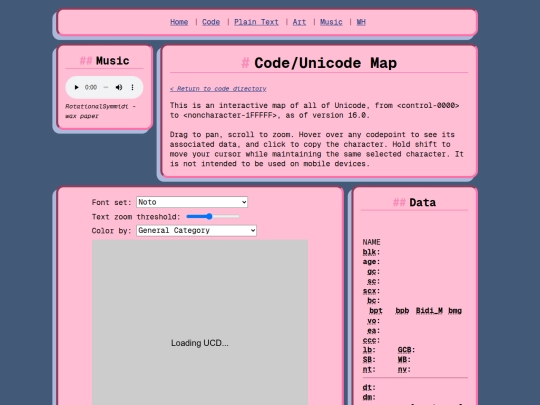This screenshot has width=540, height=405.
Task: Click the vo property label
Action: pos(373,321)
